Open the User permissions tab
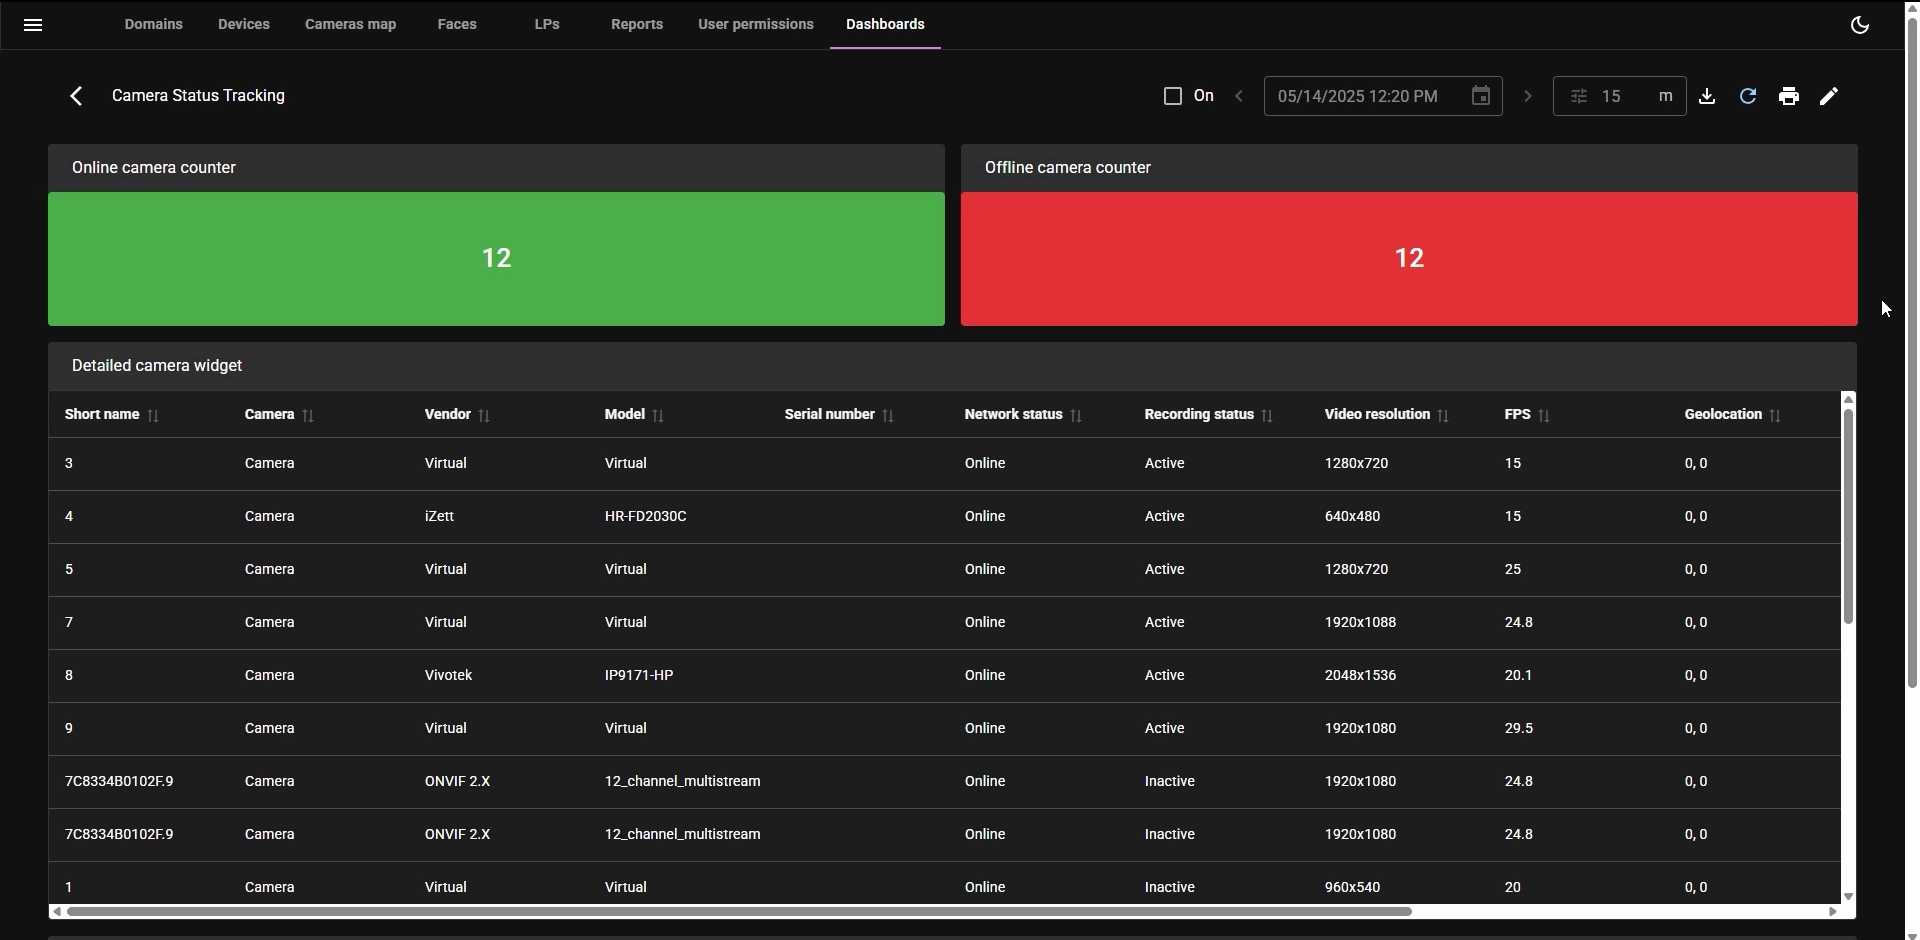The width and height of the screenshot is (1920, 940). (x=755, y=24)
